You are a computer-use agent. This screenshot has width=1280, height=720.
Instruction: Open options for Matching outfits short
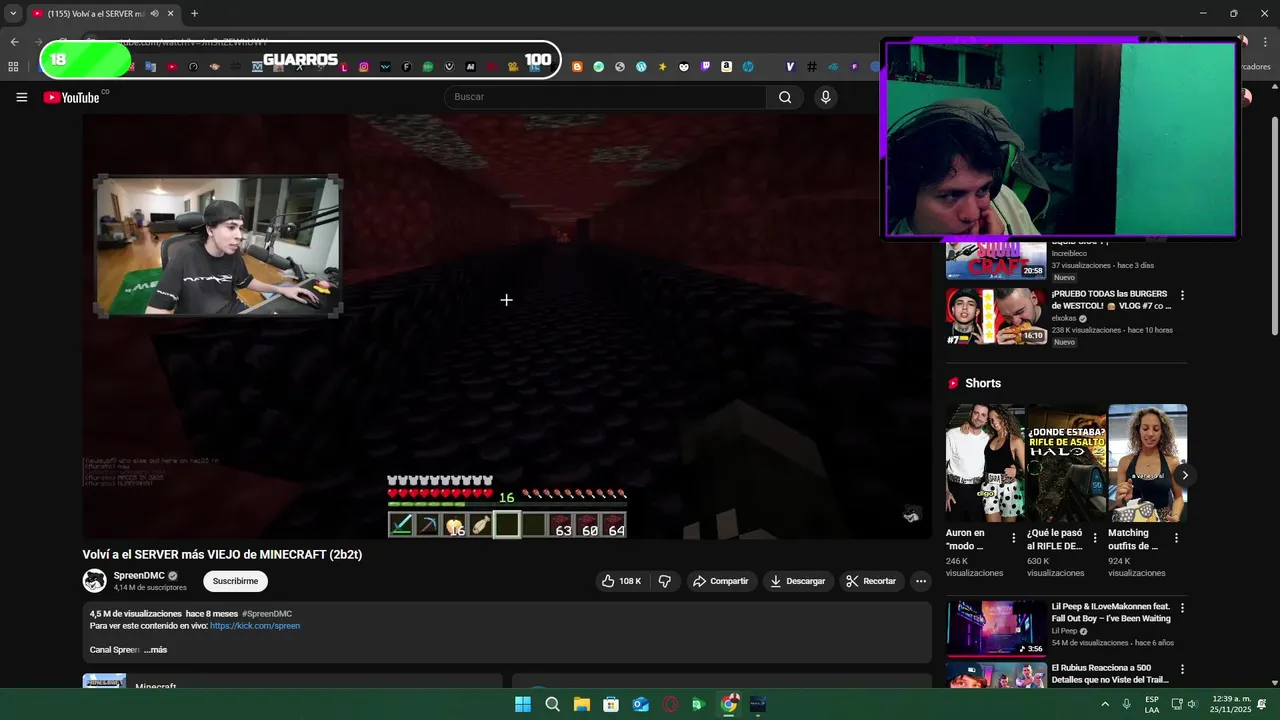point(1176,538)
